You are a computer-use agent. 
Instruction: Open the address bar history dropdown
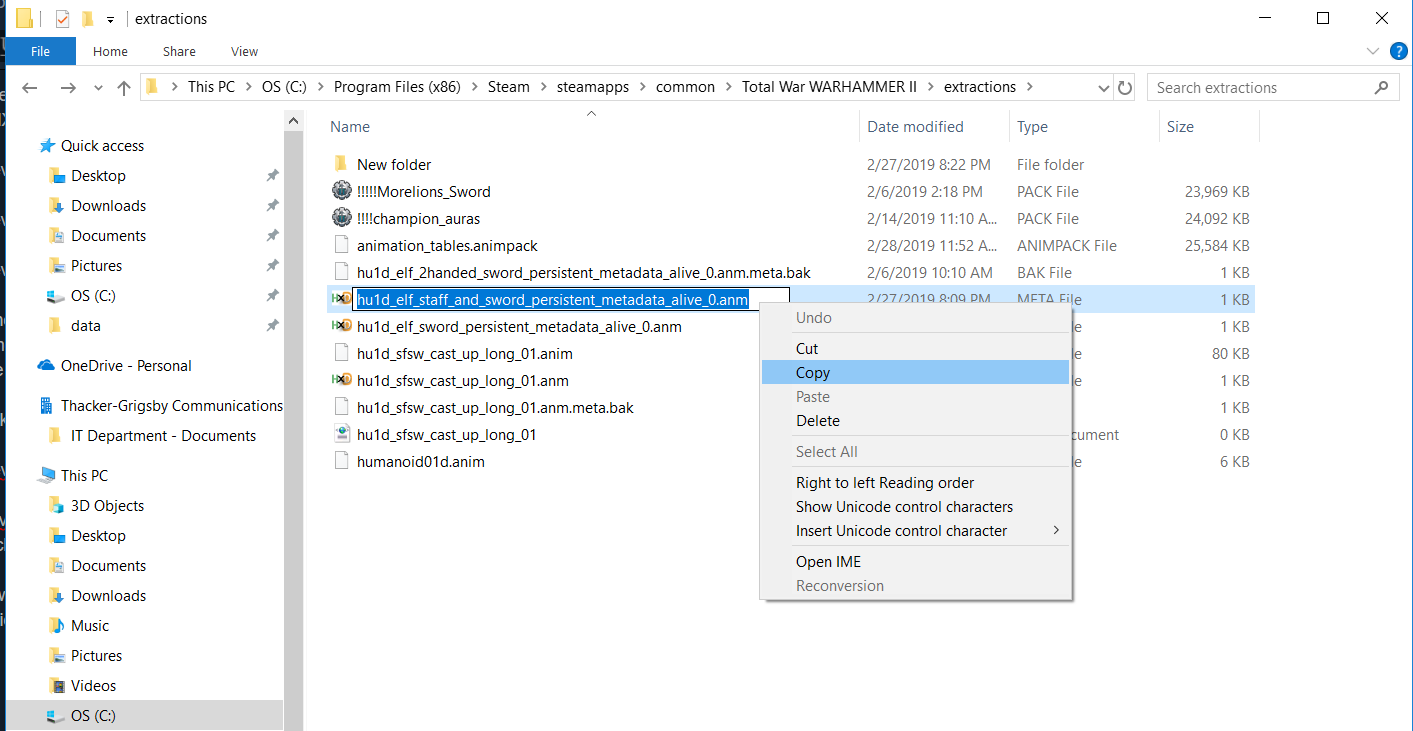(x=1104, y=88)
